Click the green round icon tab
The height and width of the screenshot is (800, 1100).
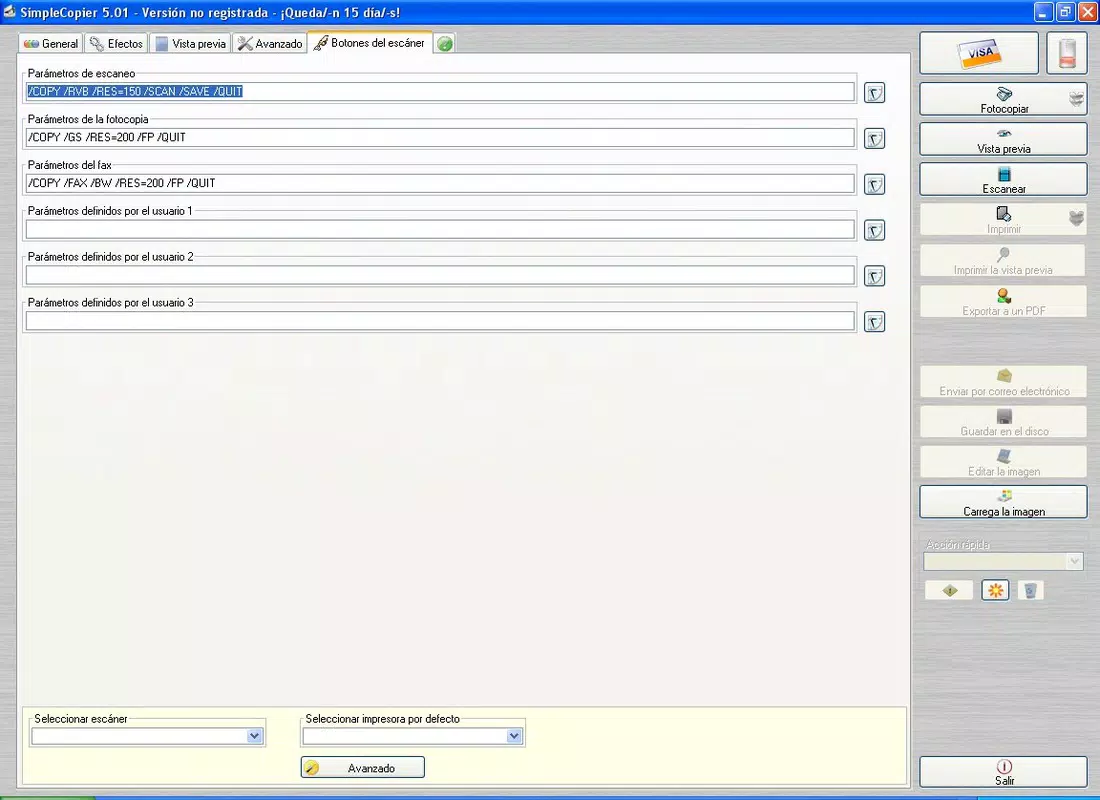pos(445,44)
